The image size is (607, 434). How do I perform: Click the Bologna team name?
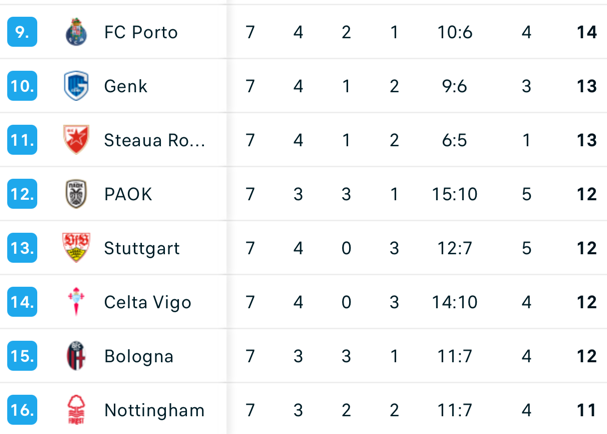pyautogui.click(x=139, y=356)
